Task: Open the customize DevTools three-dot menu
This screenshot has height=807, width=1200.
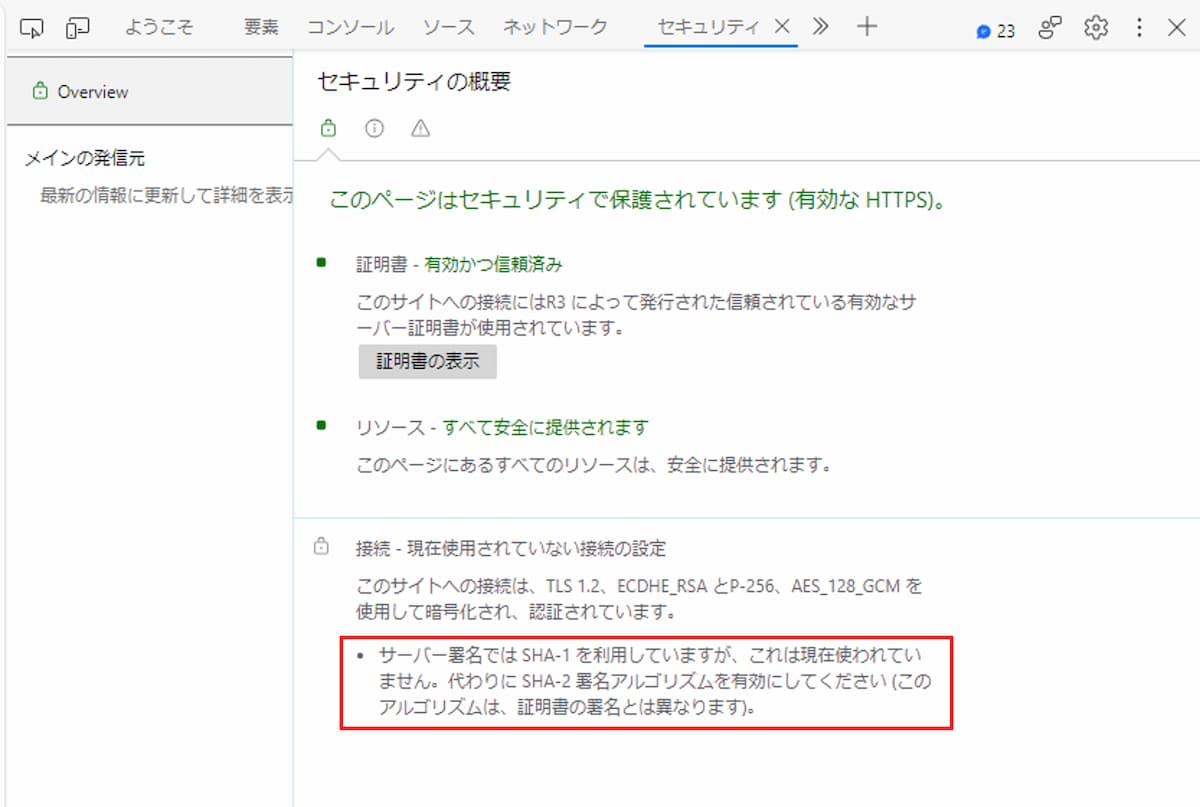Action: tap(1140, 27)
